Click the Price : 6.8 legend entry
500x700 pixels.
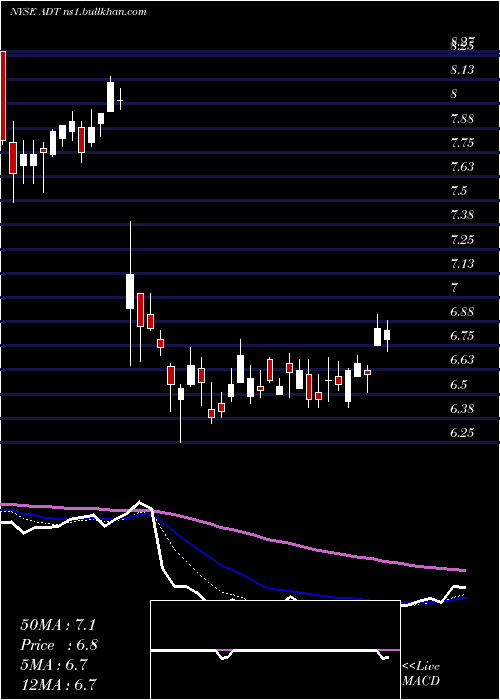click(59, 645)
